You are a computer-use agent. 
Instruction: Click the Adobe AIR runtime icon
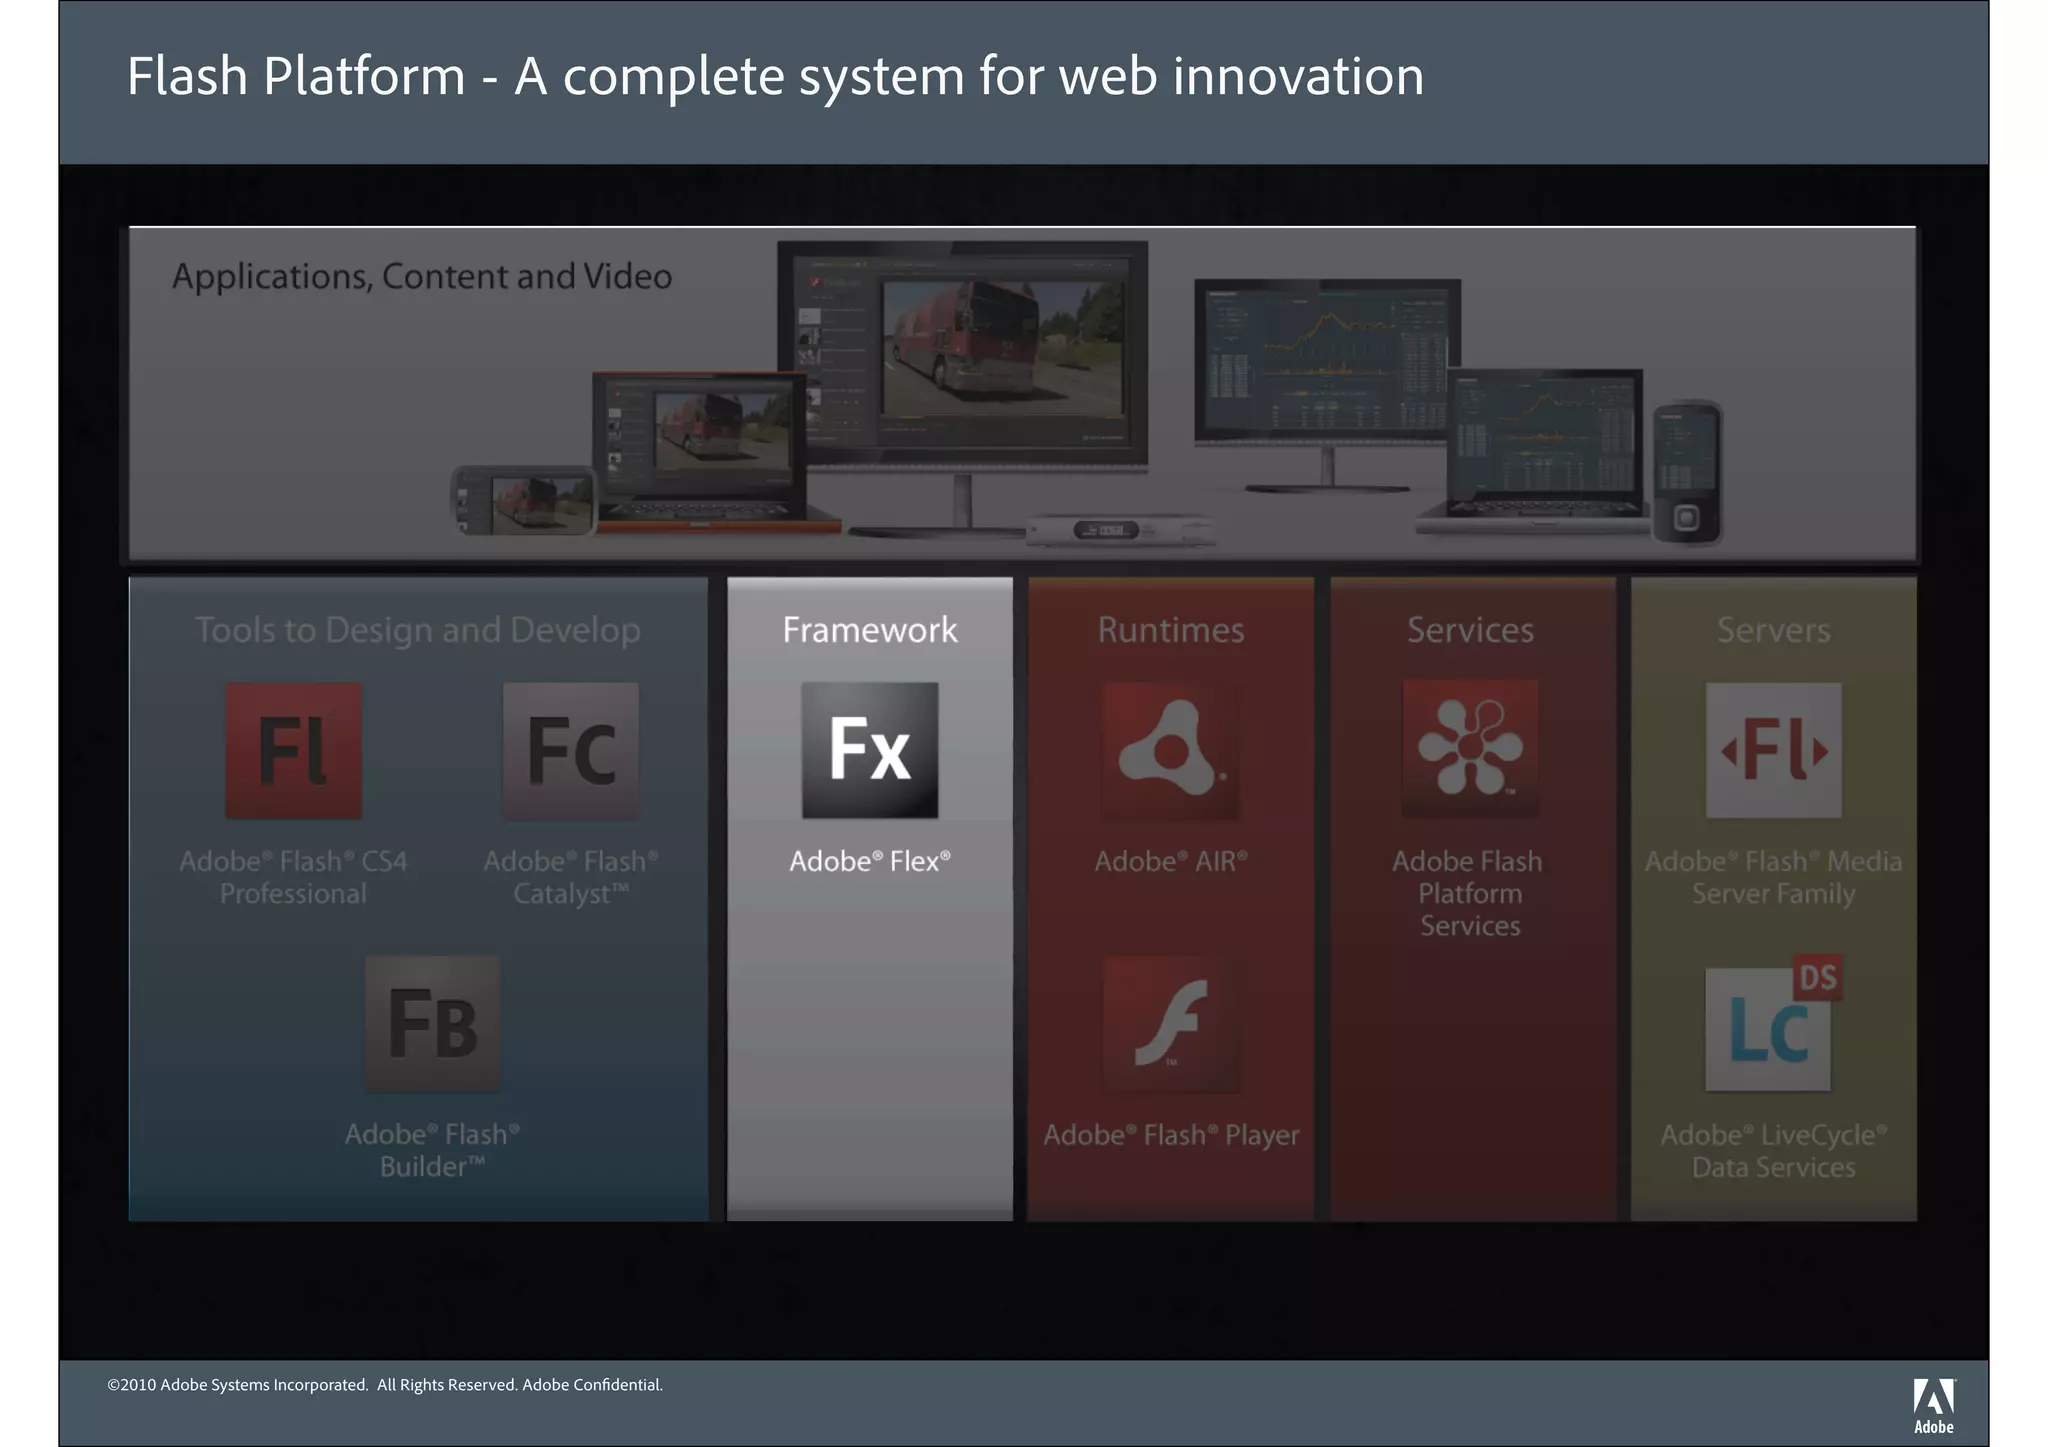pos(1170,751)
